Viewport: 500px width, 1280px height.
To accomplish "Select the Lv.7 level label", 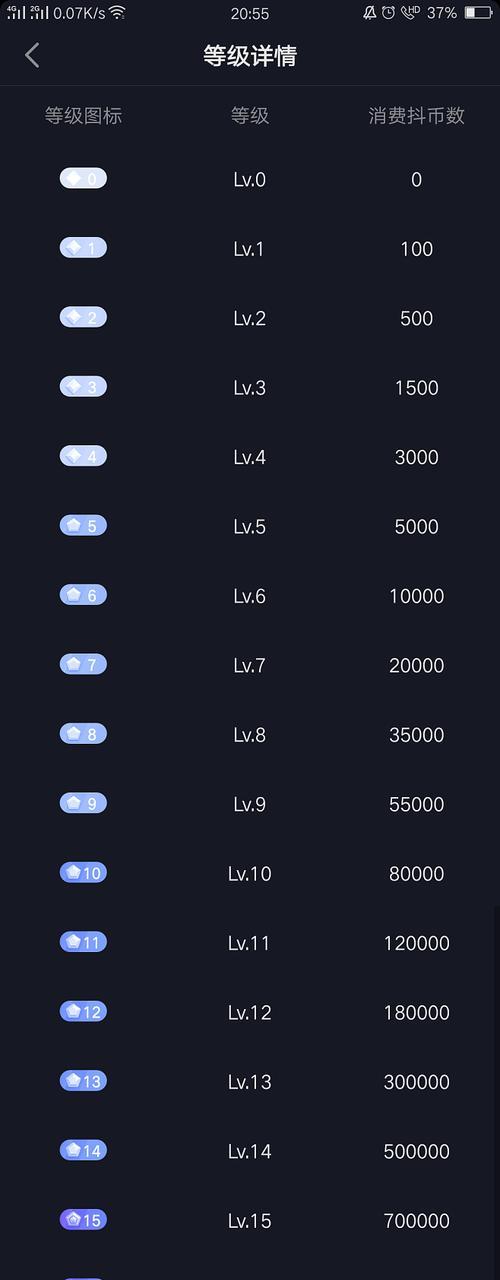I will pos(250,665).
